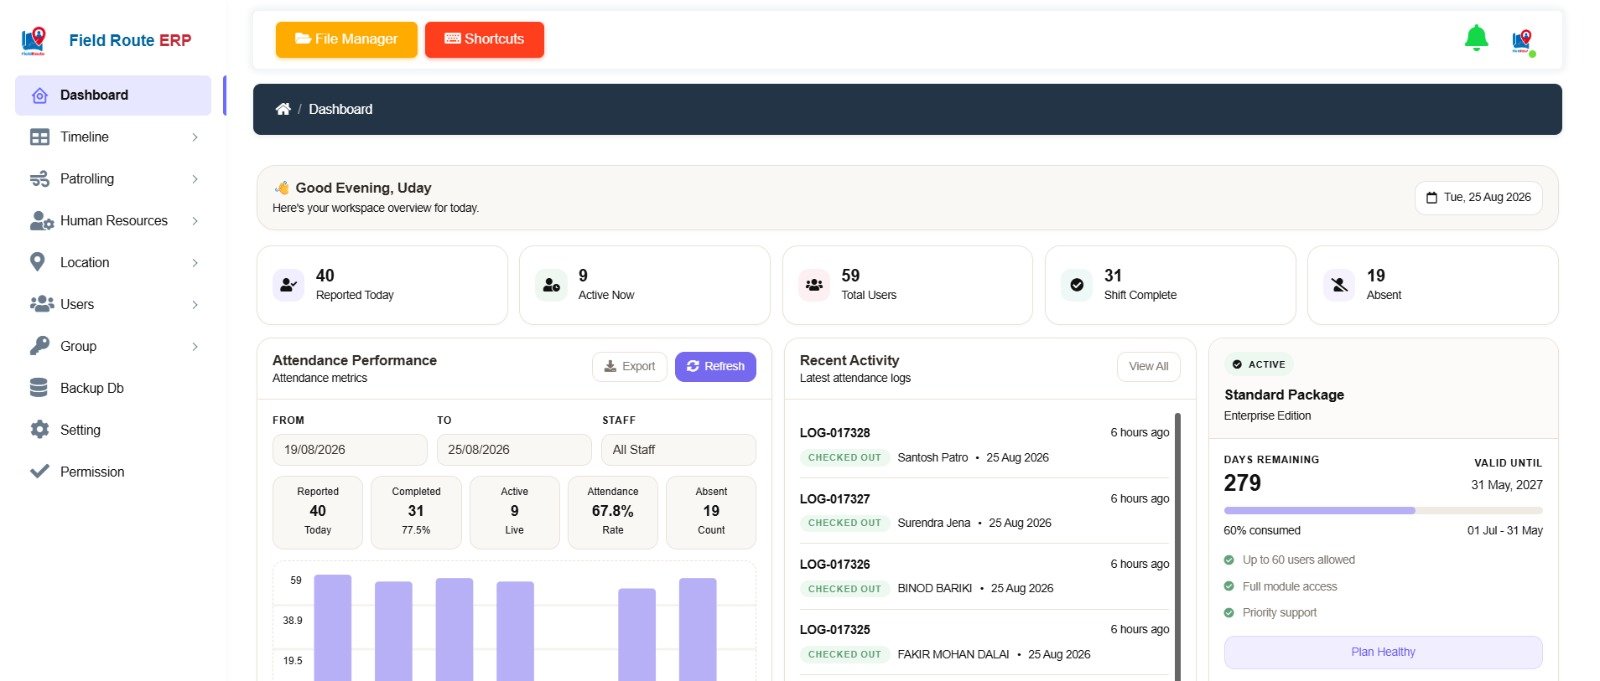
Task: Click the Active Now card icon
Action: [x=551, y=285]
